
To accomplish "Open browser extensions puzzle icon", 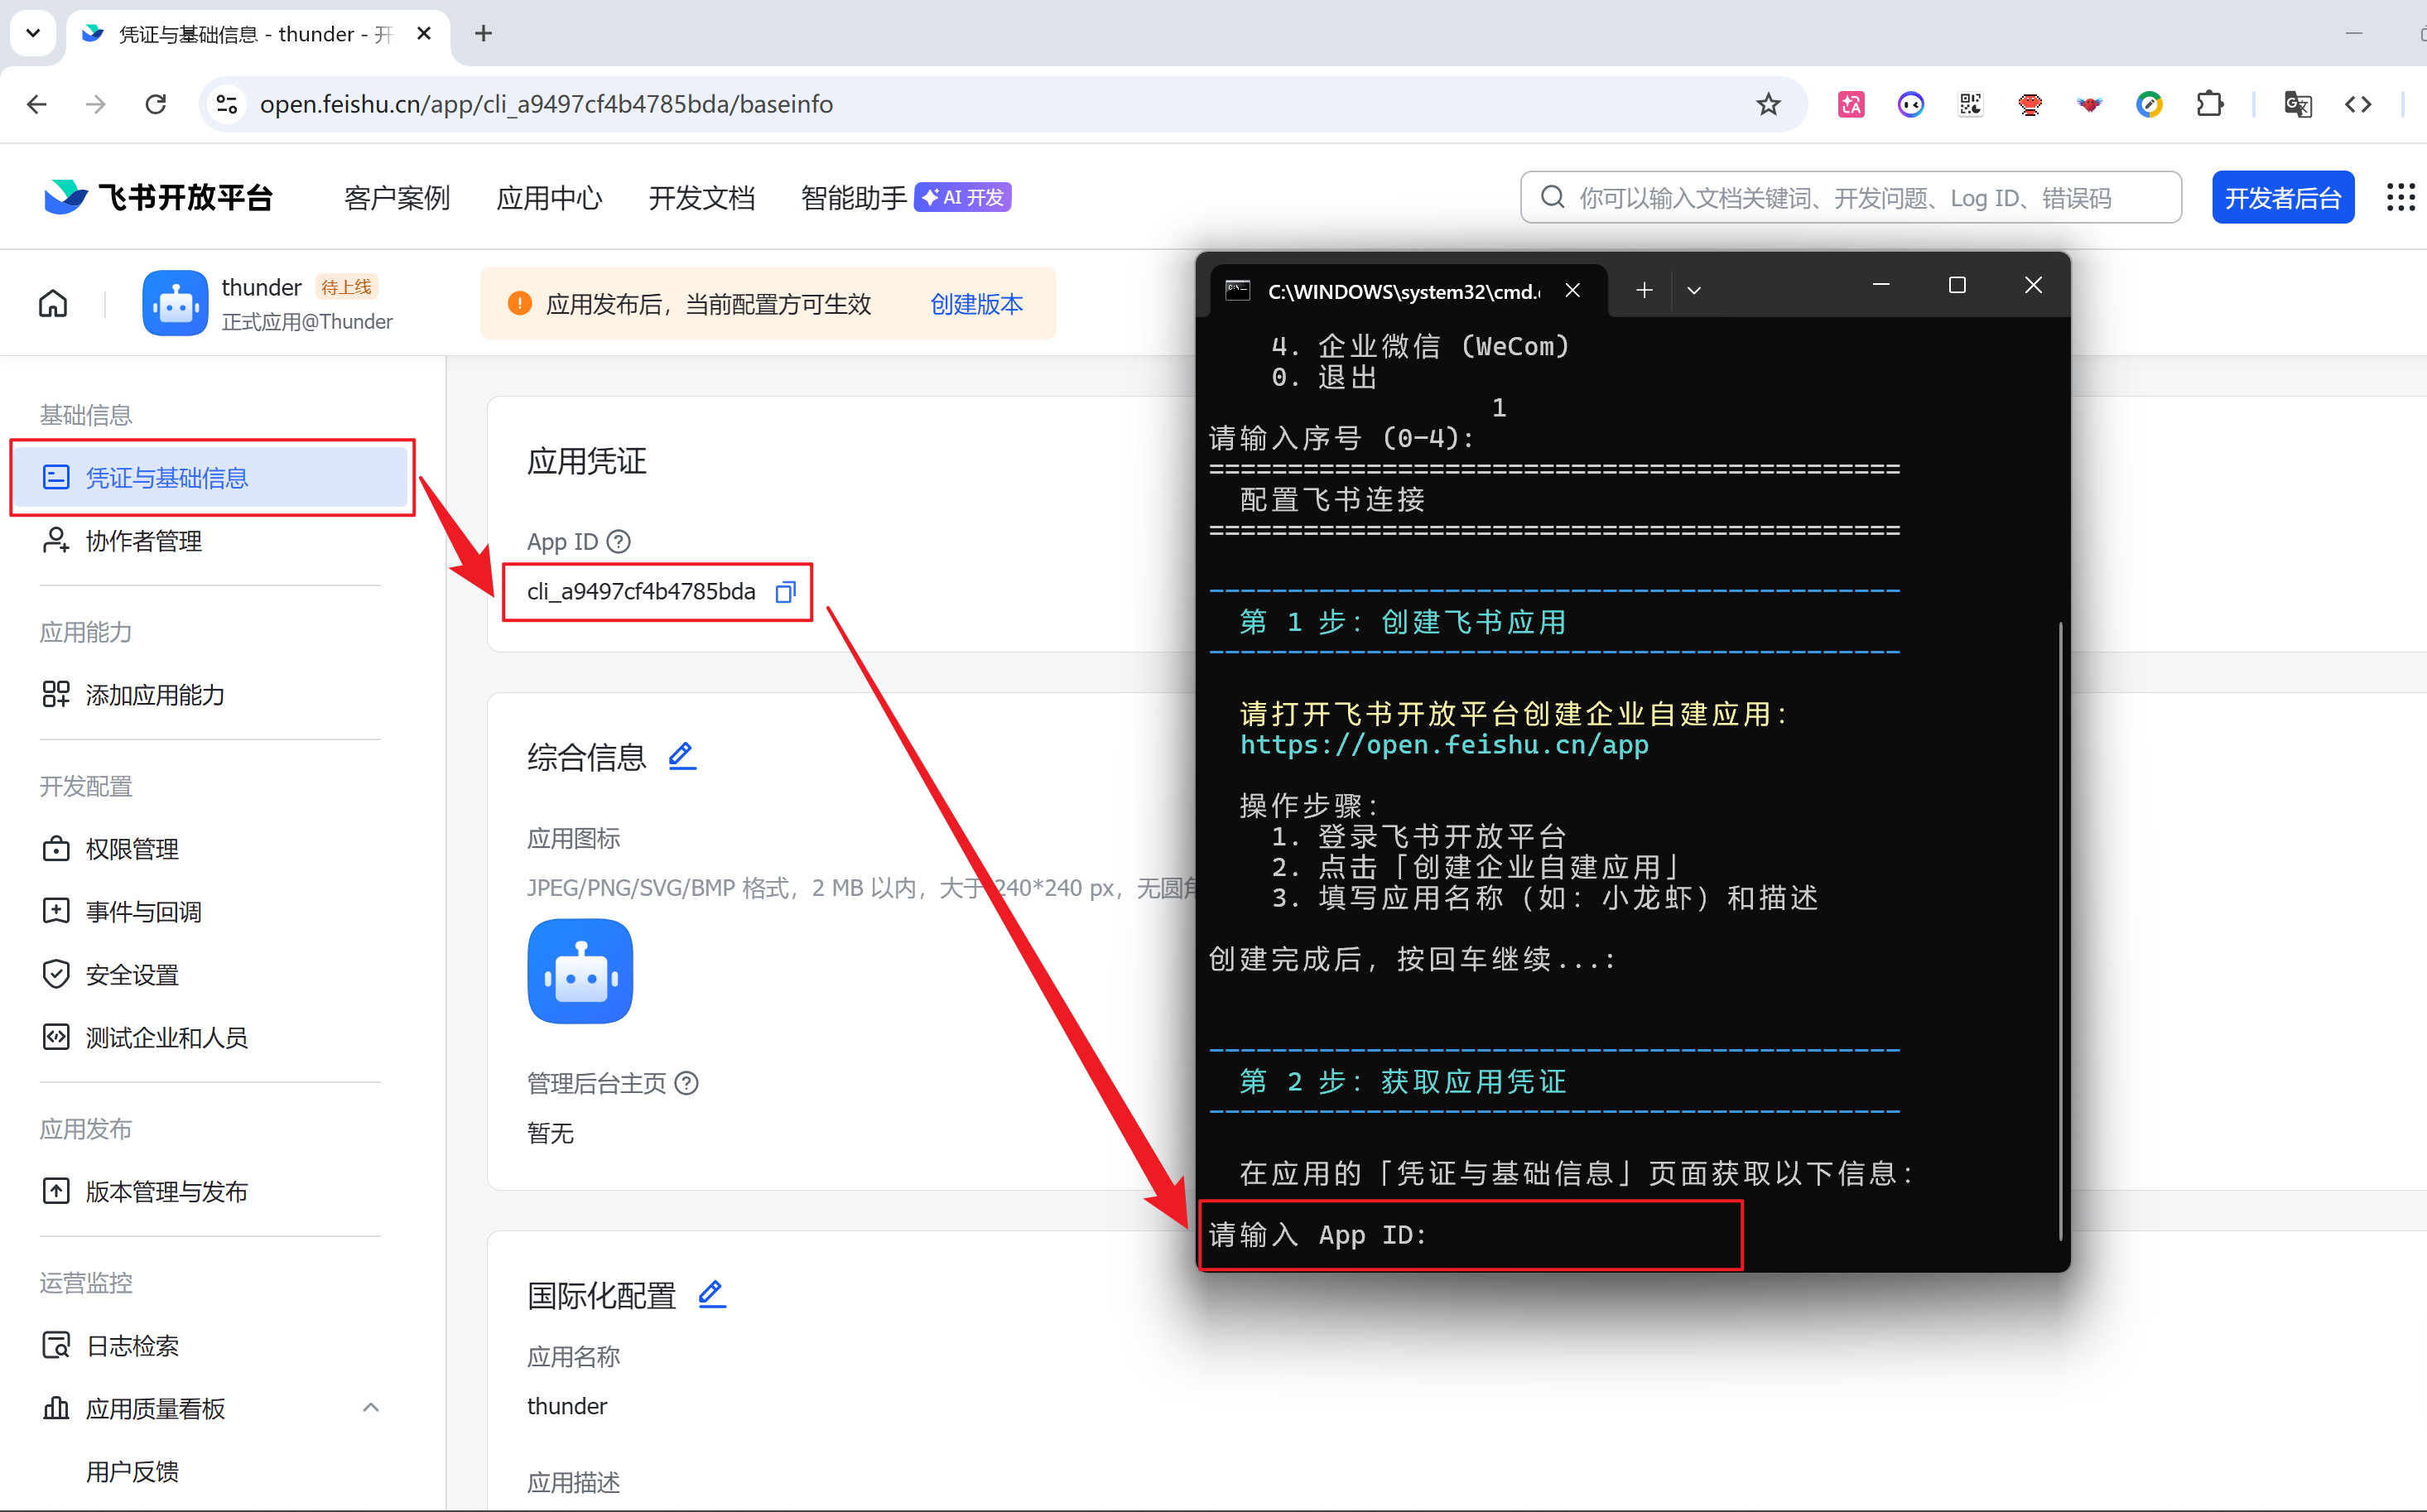I will click(x=2210, y=104).
